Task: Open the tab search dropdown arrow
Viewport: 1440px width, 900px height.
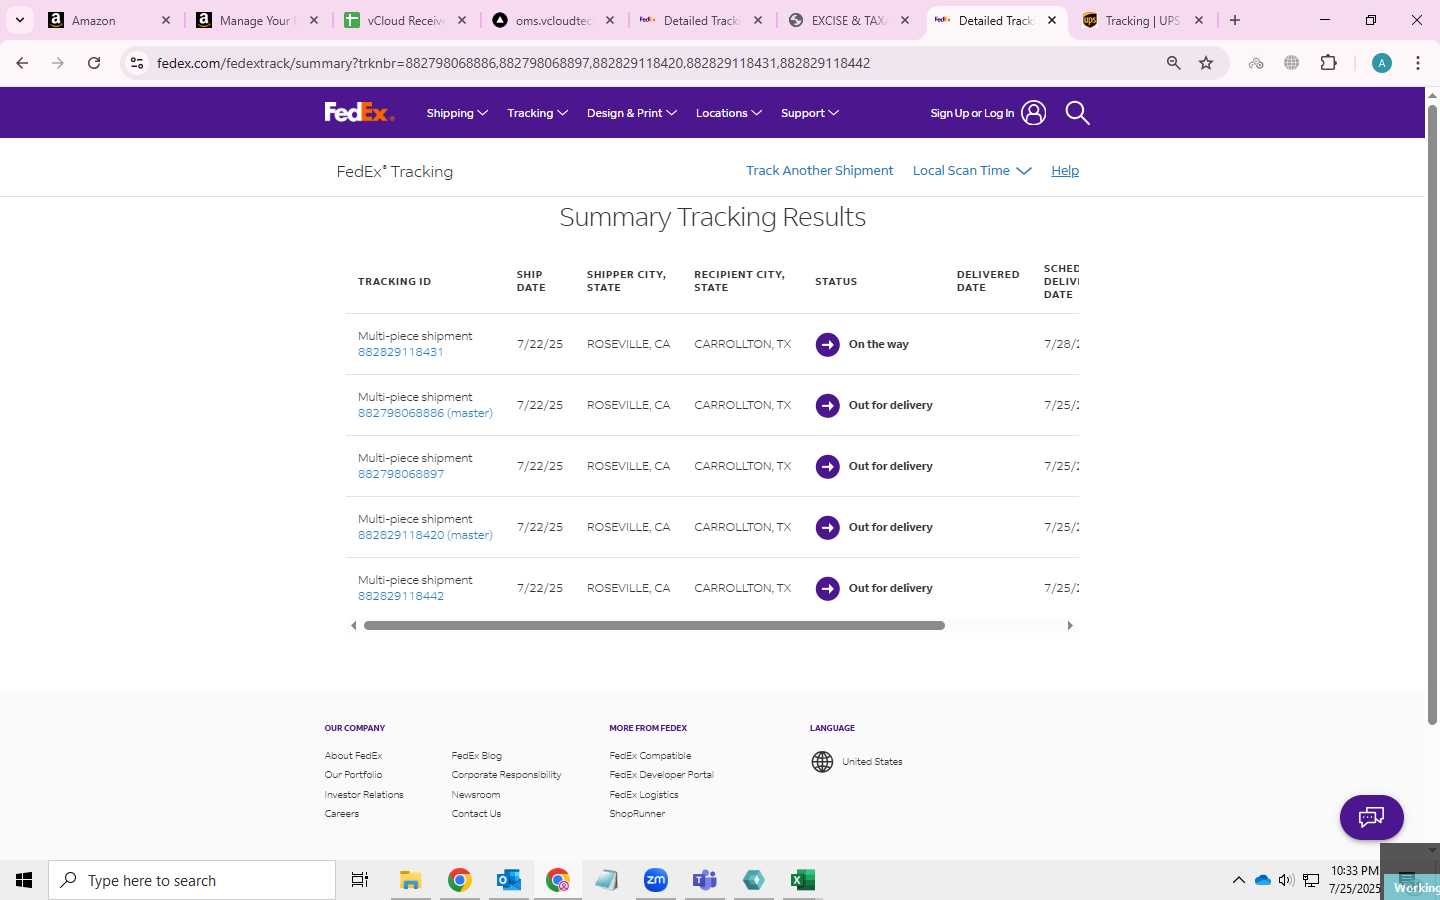Action: coord(19,20)
